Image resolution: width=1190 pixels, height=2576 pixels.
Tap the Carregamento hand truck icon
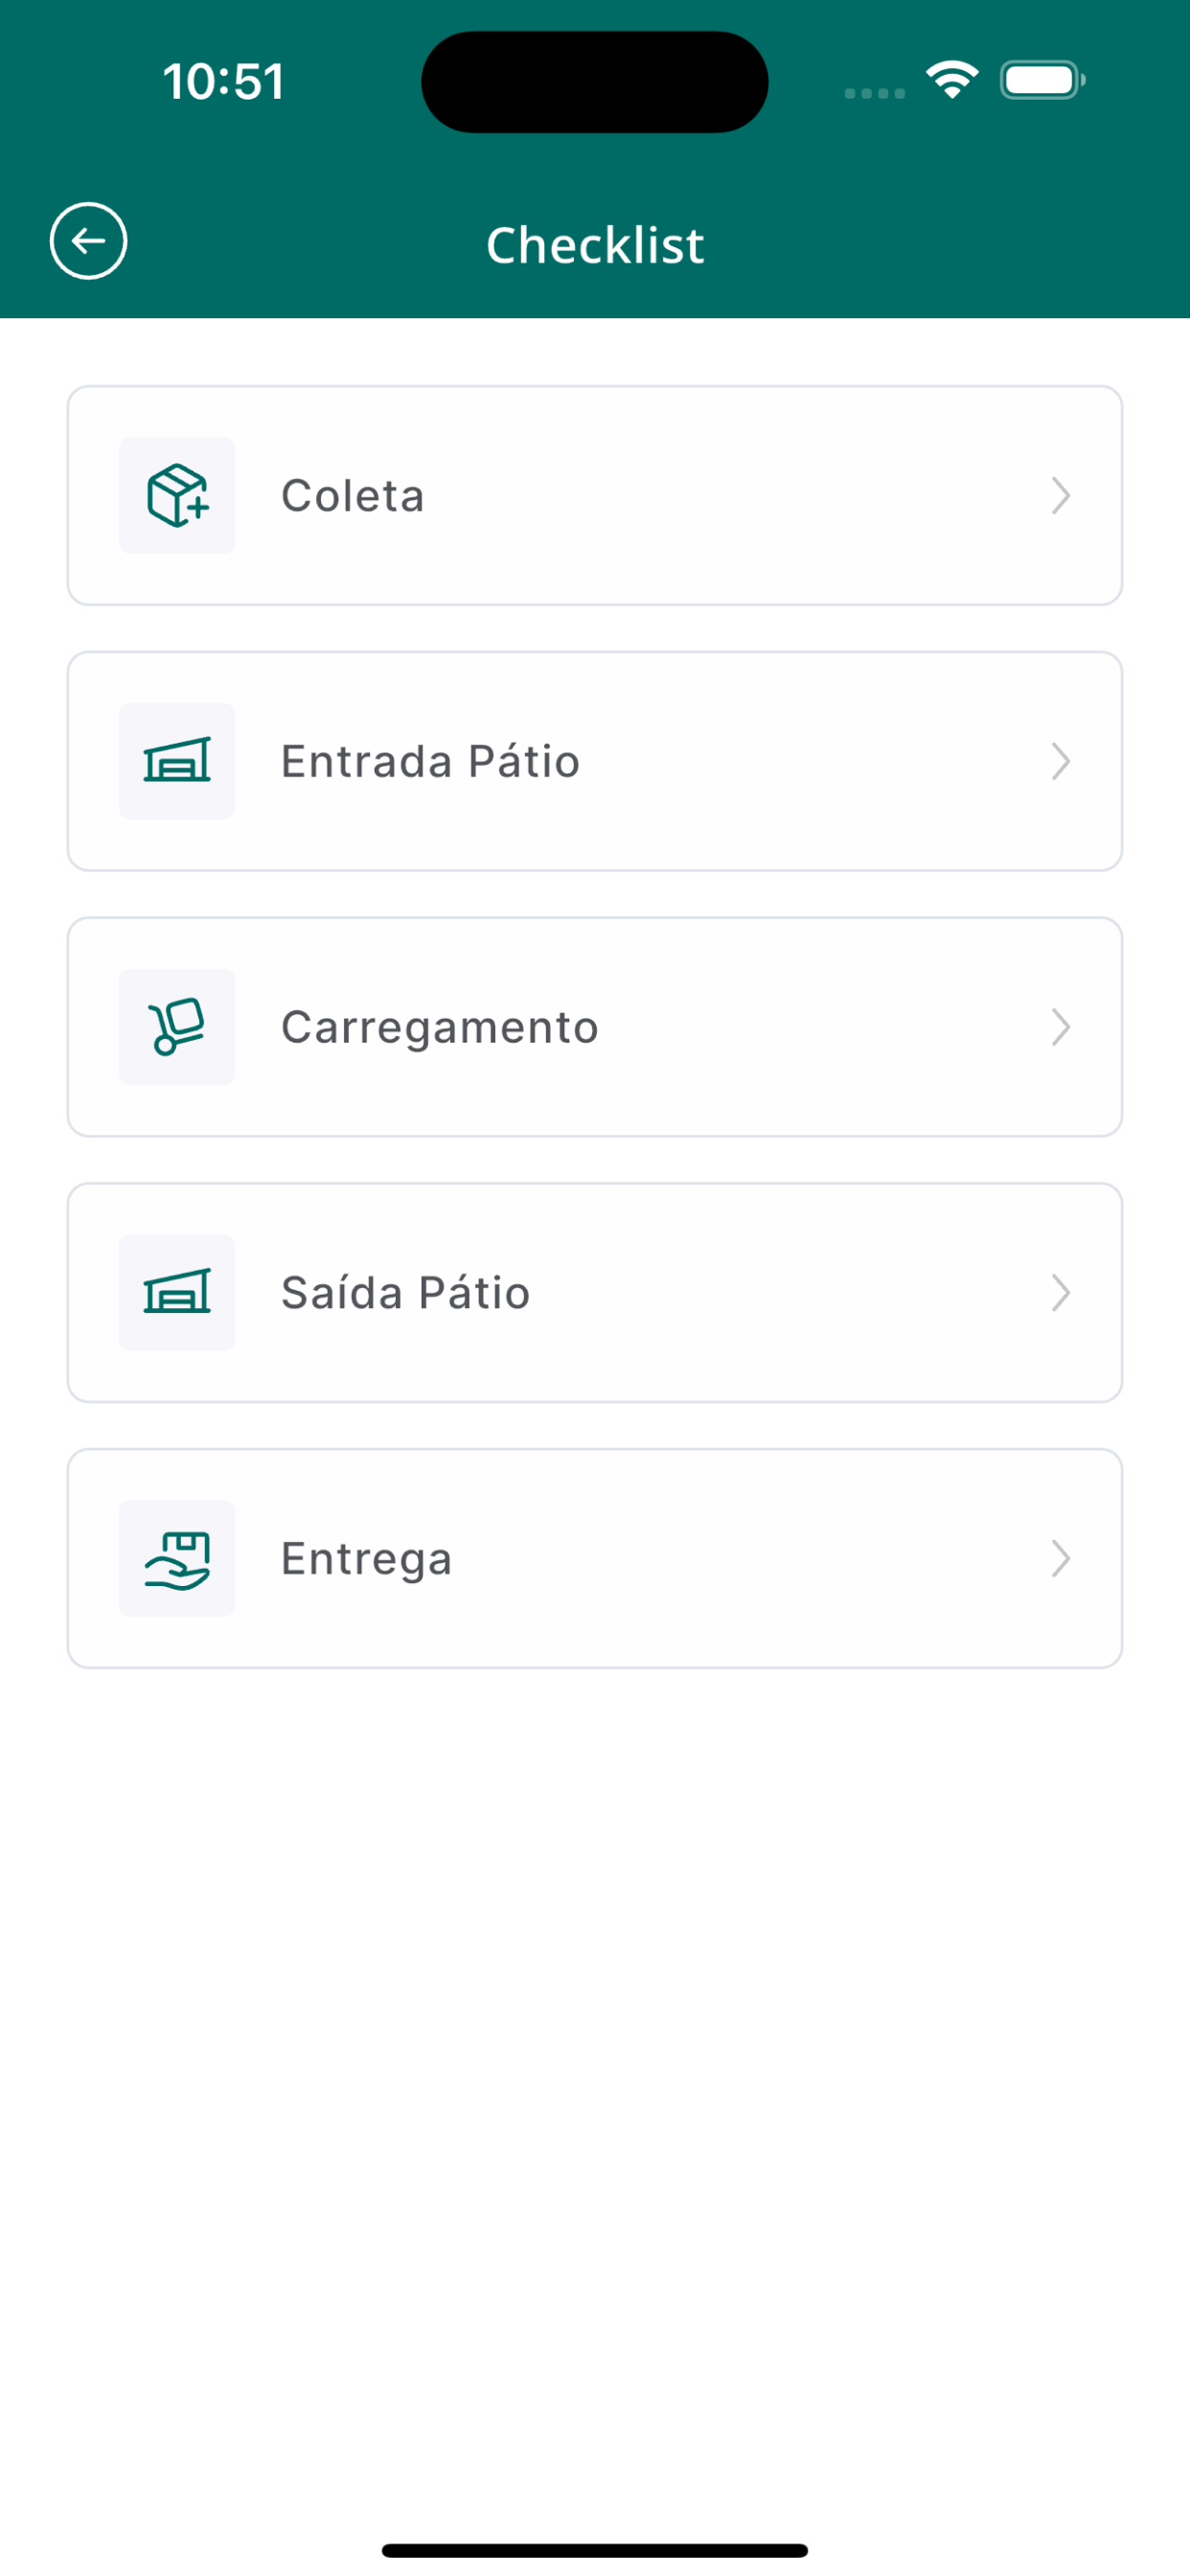[177, 1027]
